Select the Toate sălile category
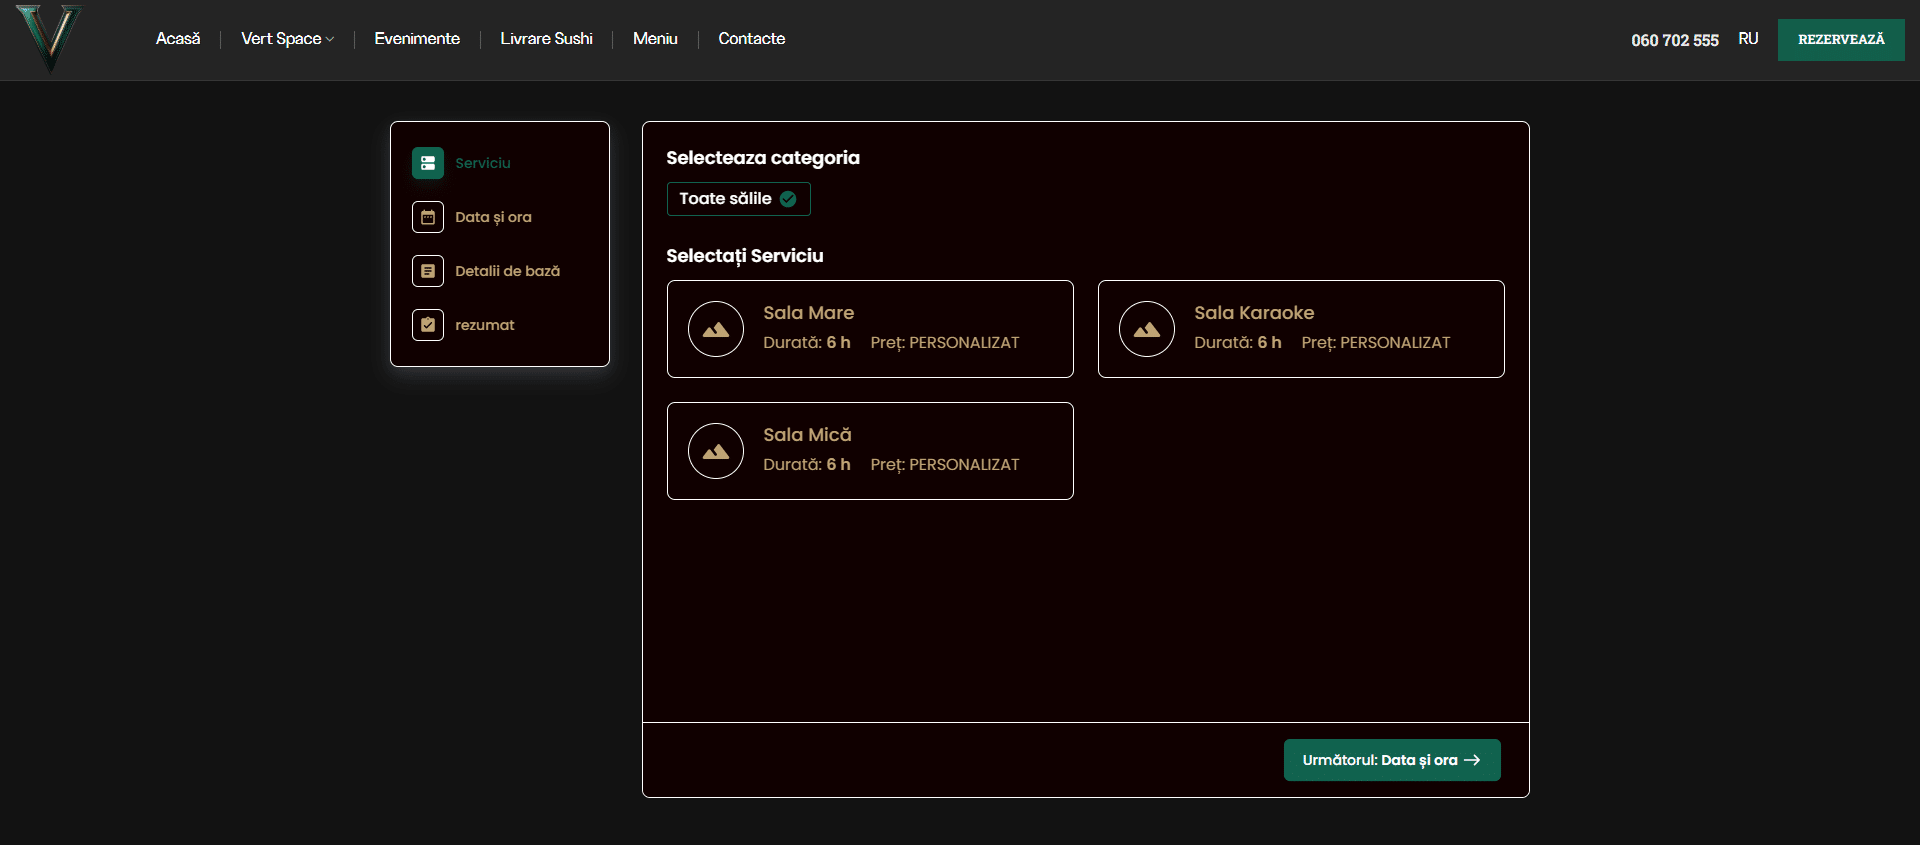Image resolution: width=1920 pixels, height=845 pixels. [x=738, y=199]
